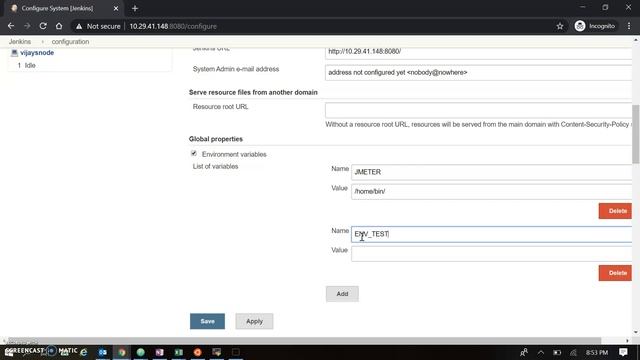Select executor row '1 Idle'

[27, 65]
